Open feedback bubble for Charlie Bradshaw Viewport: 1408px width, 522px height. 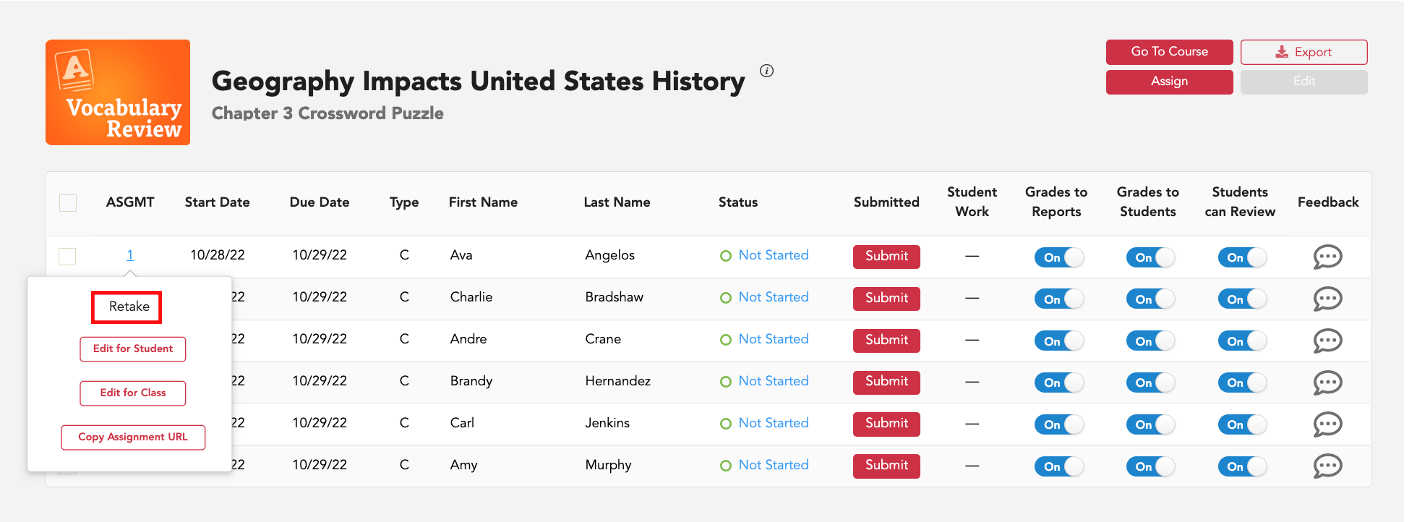(1327, 299)
